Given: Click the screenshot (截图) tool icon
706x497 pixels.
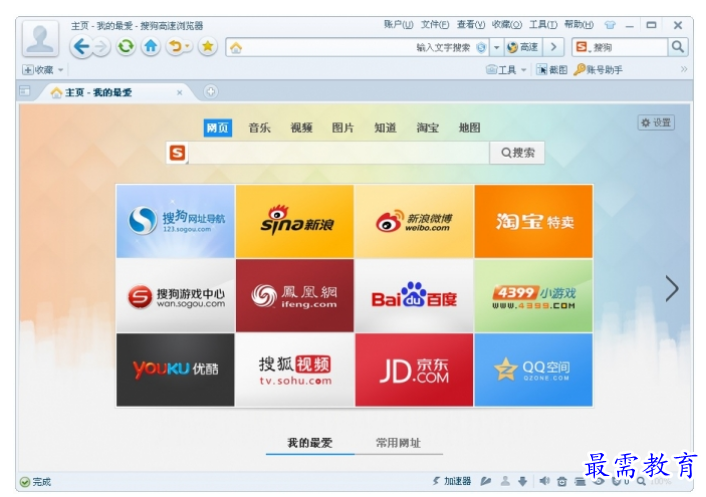Looking at the screenshot, I should (552, 70).
